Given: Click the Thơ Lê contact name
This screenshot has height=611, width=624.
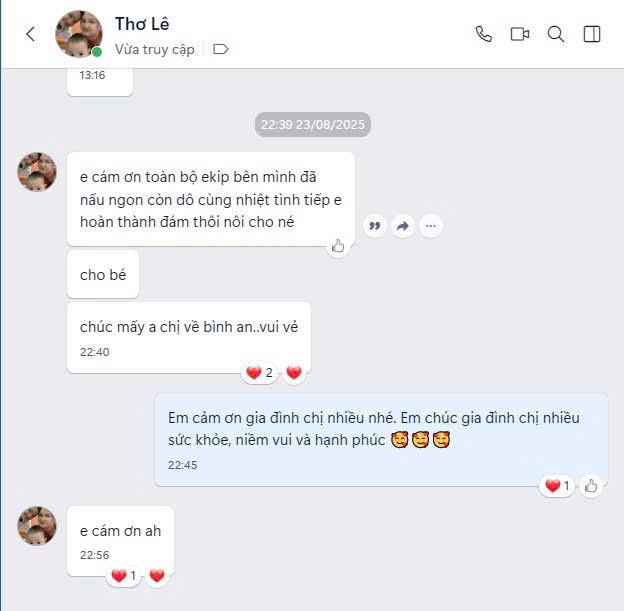Looking at the screenshot, I should tap(142, 24).
